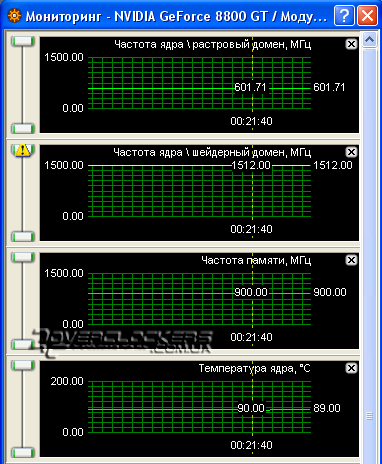Click the lower slider handle of shader domain graph
Image resolution: width=382 pixels, height=464 pixels.
tap(23, 237)
